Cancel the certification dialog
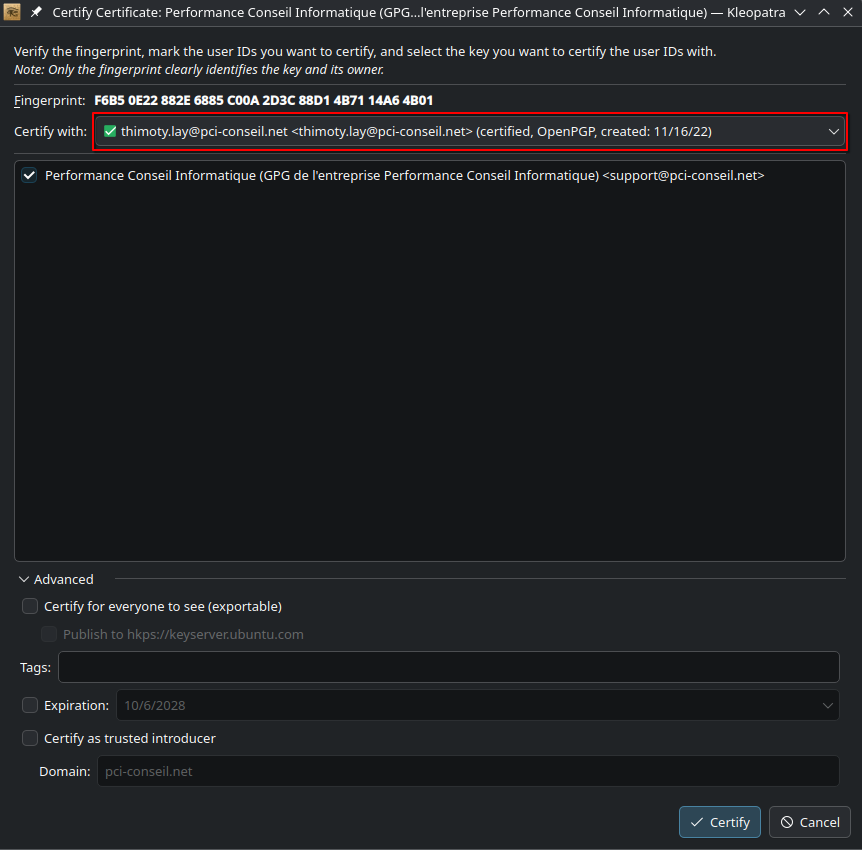862x850 pixels. tap(809, 822)
